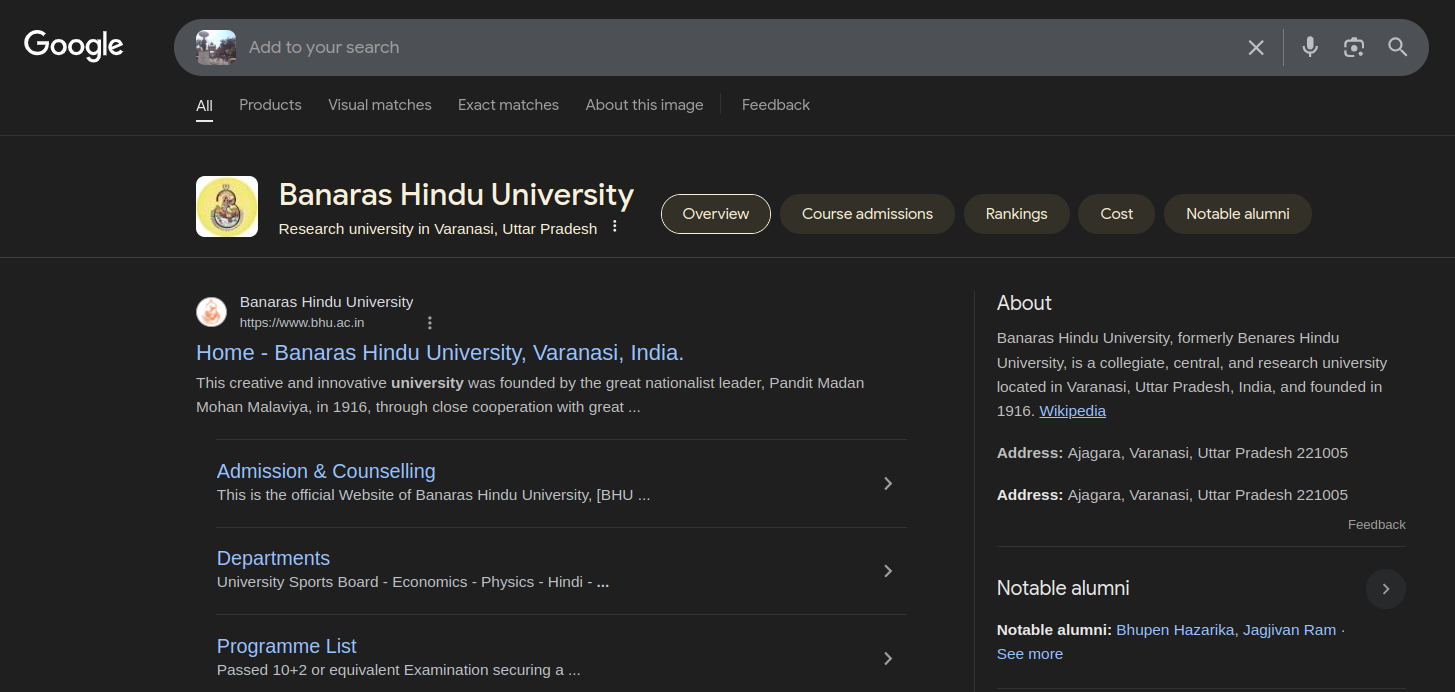1455x692 pixels.
Task: Expand the Programme List row chevron
Action: 887,658
